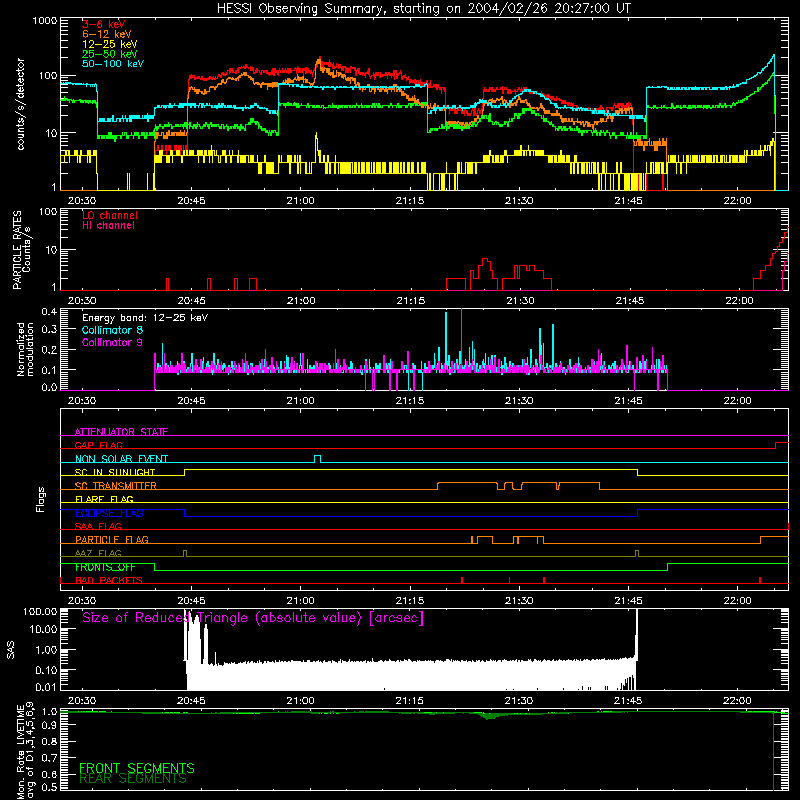Click the Mon. Rate LIVETIME axis label
Viewport: 800px width, 800px height.
point(26,750)
